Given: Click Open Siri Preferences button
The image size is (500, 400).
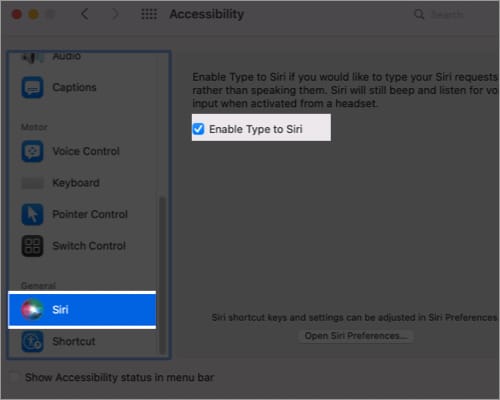Looking at the screenshot, I should tap(355, 336).
